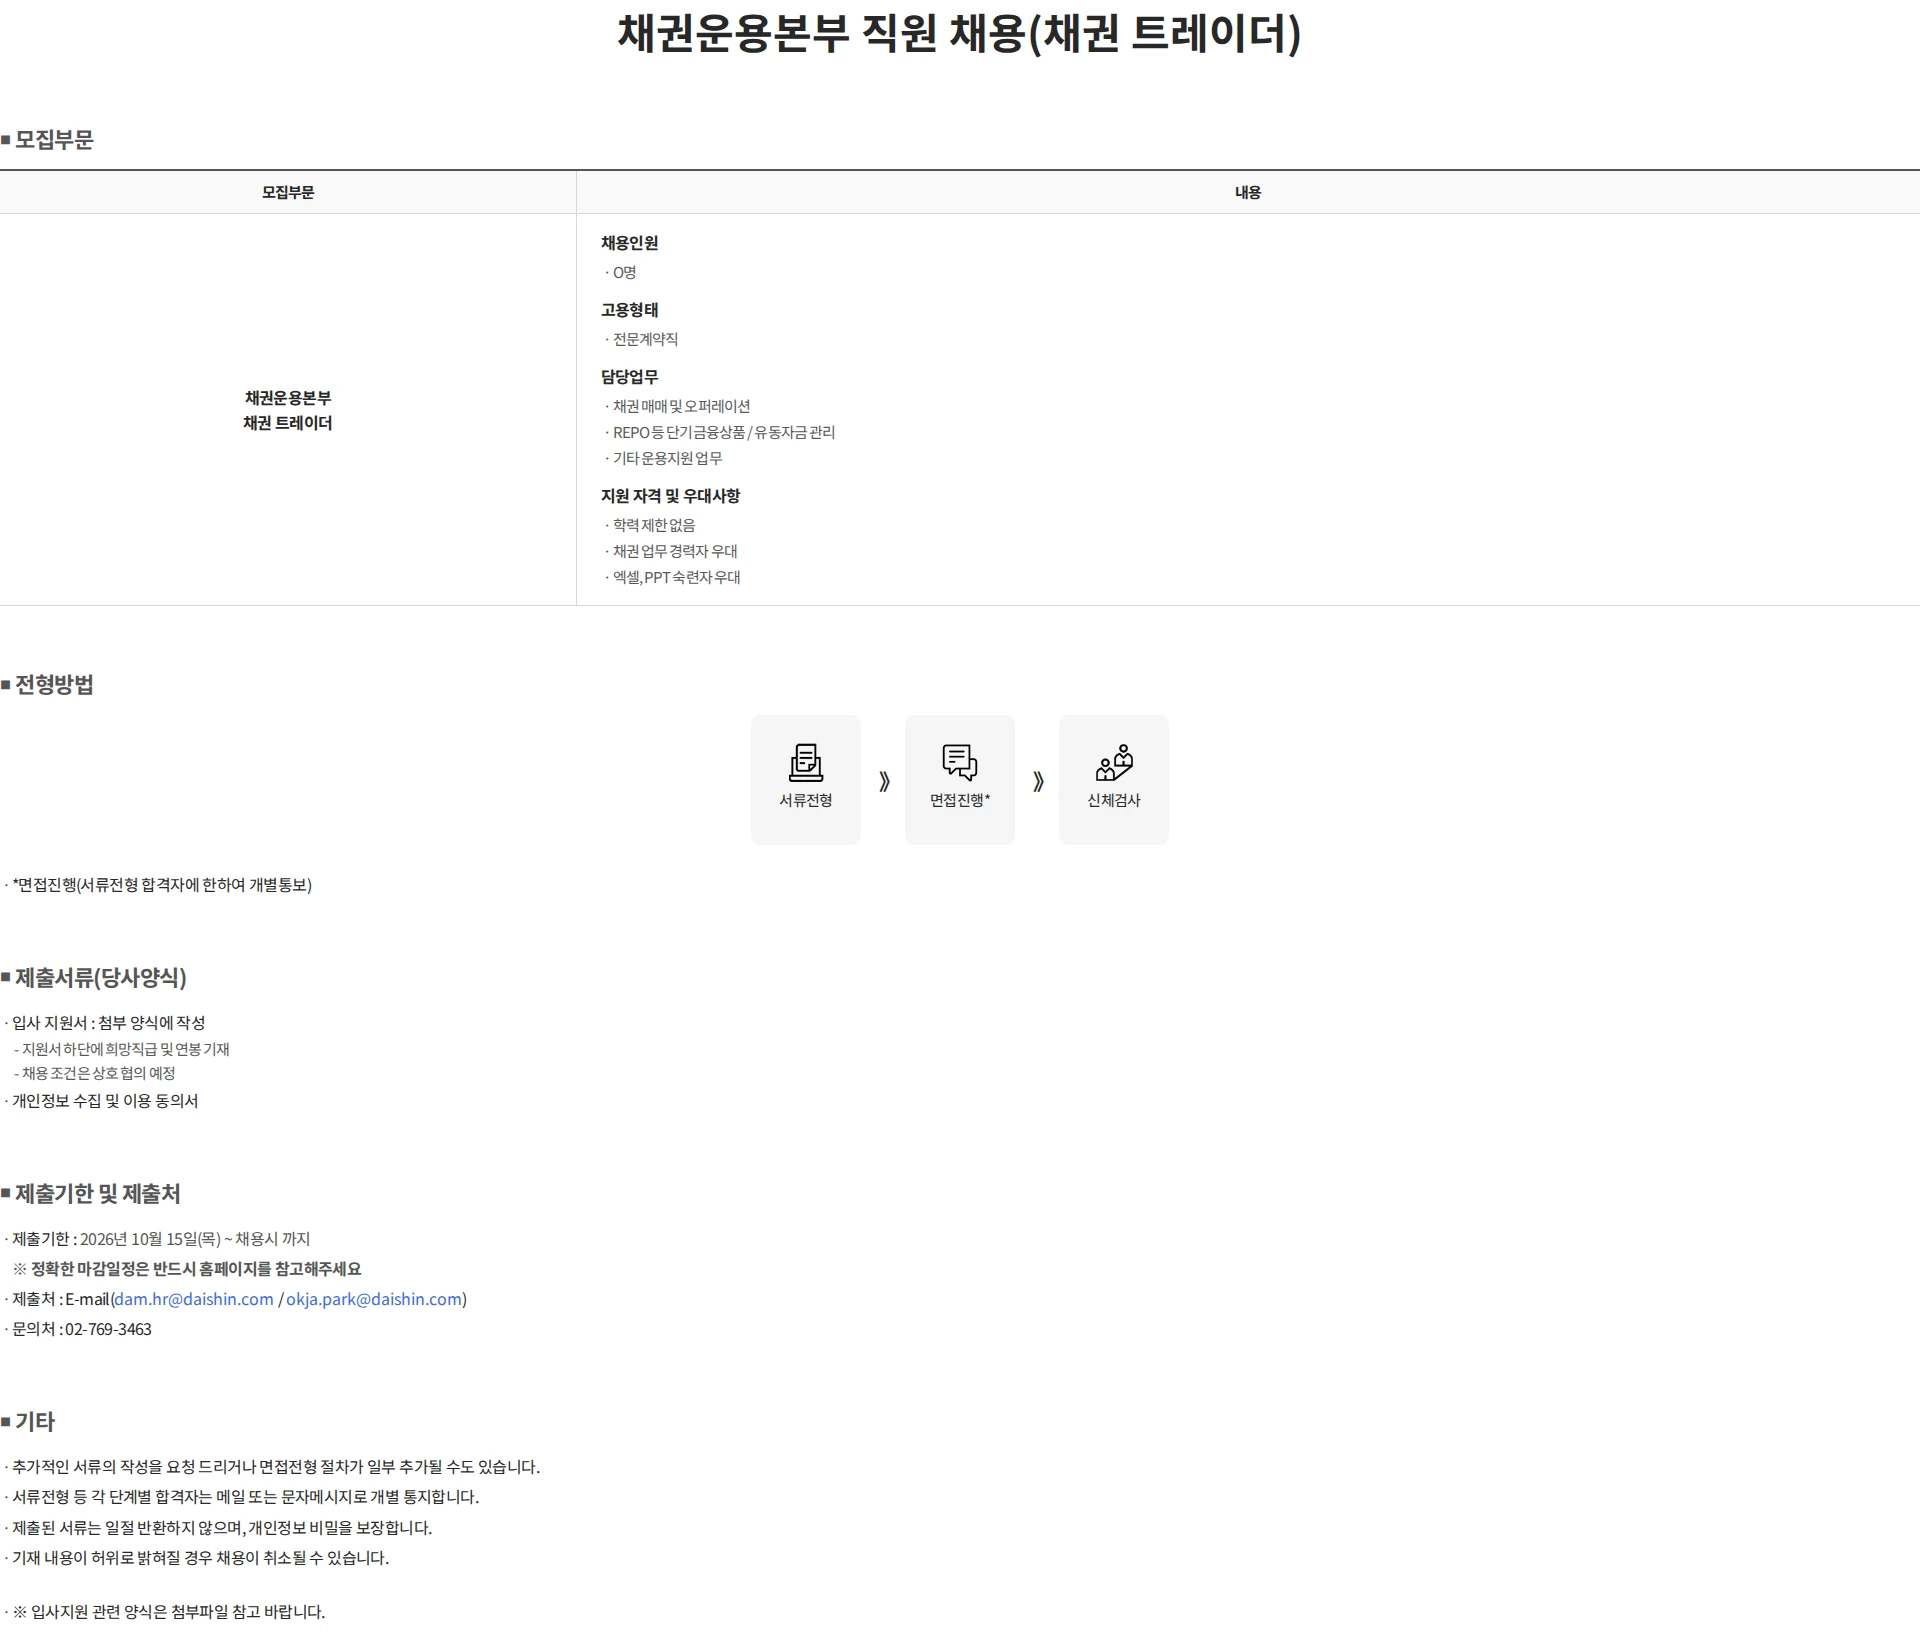The width and height of the screenshot is (1920, 1645).
Task: Click the 모집부문 section heading
Action: tap(54, 140)
